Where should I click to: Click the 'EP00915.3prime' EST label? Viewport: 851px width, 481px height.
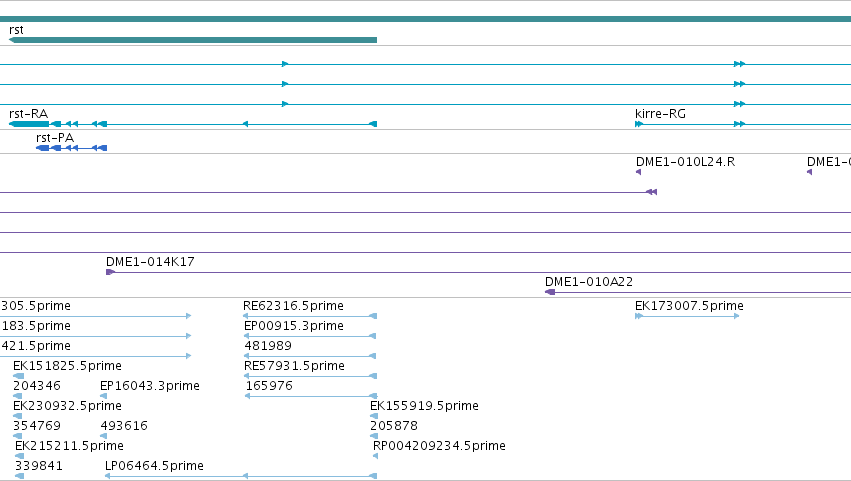pyautogui.click(x=294, y=326)
